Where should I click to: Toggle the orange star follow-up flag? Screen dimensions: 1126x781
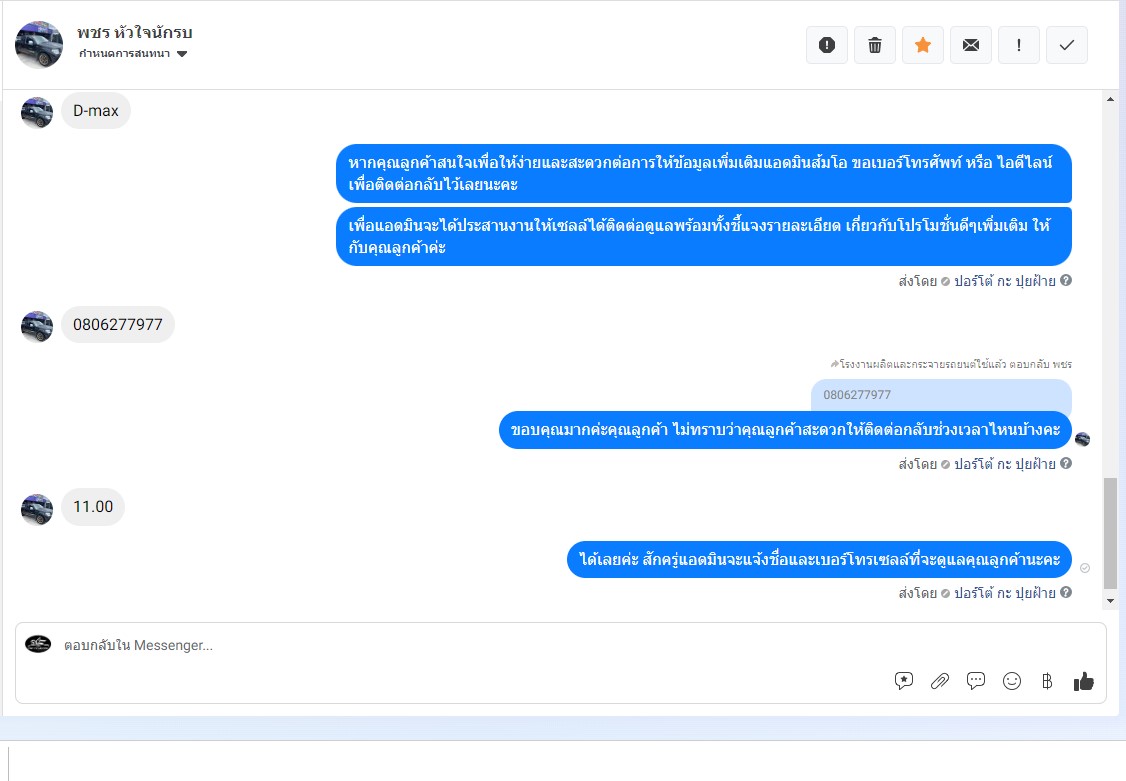pos(923,45)
